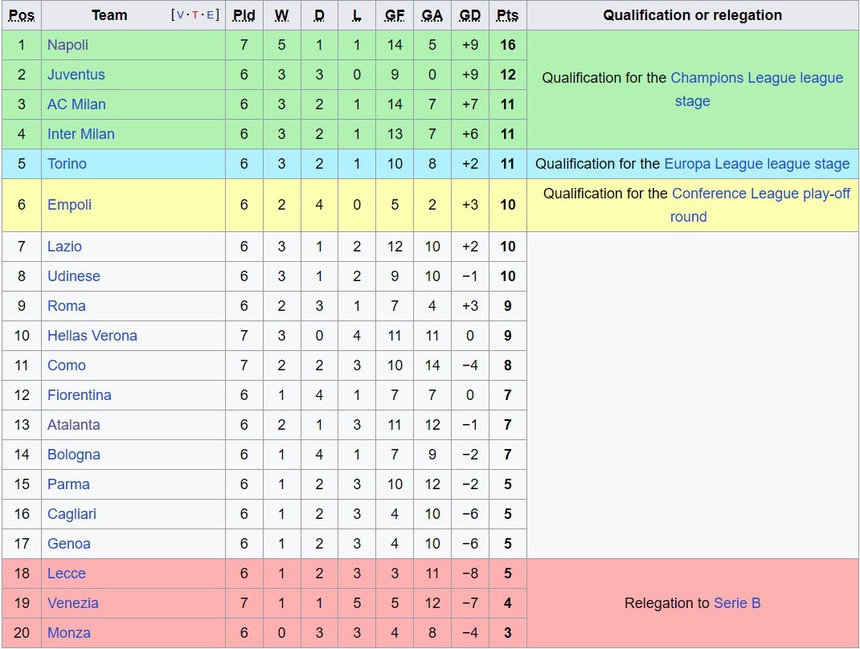
Task: Open the Champions League league stage link
Action: (759, 77)
